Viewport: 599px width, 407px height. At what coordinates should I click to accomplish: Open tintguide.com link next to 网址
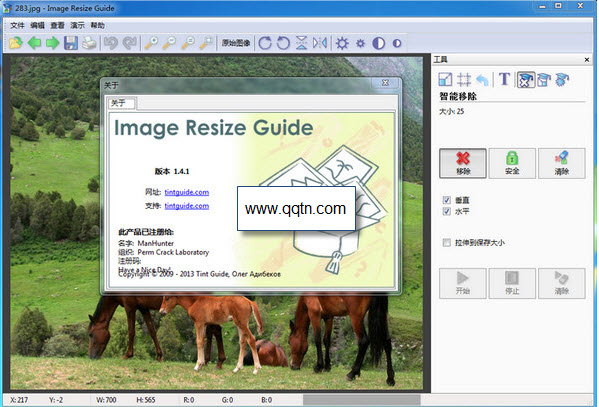point(187,192)
